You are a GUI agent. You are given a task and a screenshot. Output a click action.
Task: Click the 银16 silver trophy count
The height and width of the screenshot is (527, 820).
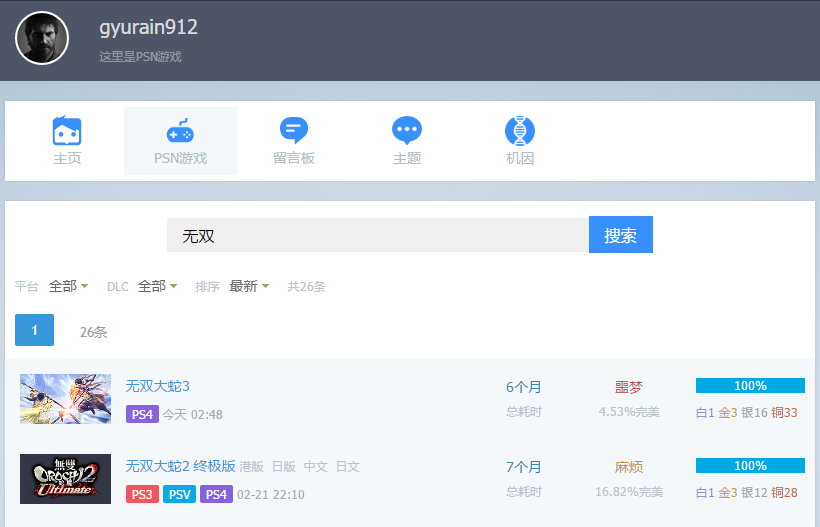[754, 413]
